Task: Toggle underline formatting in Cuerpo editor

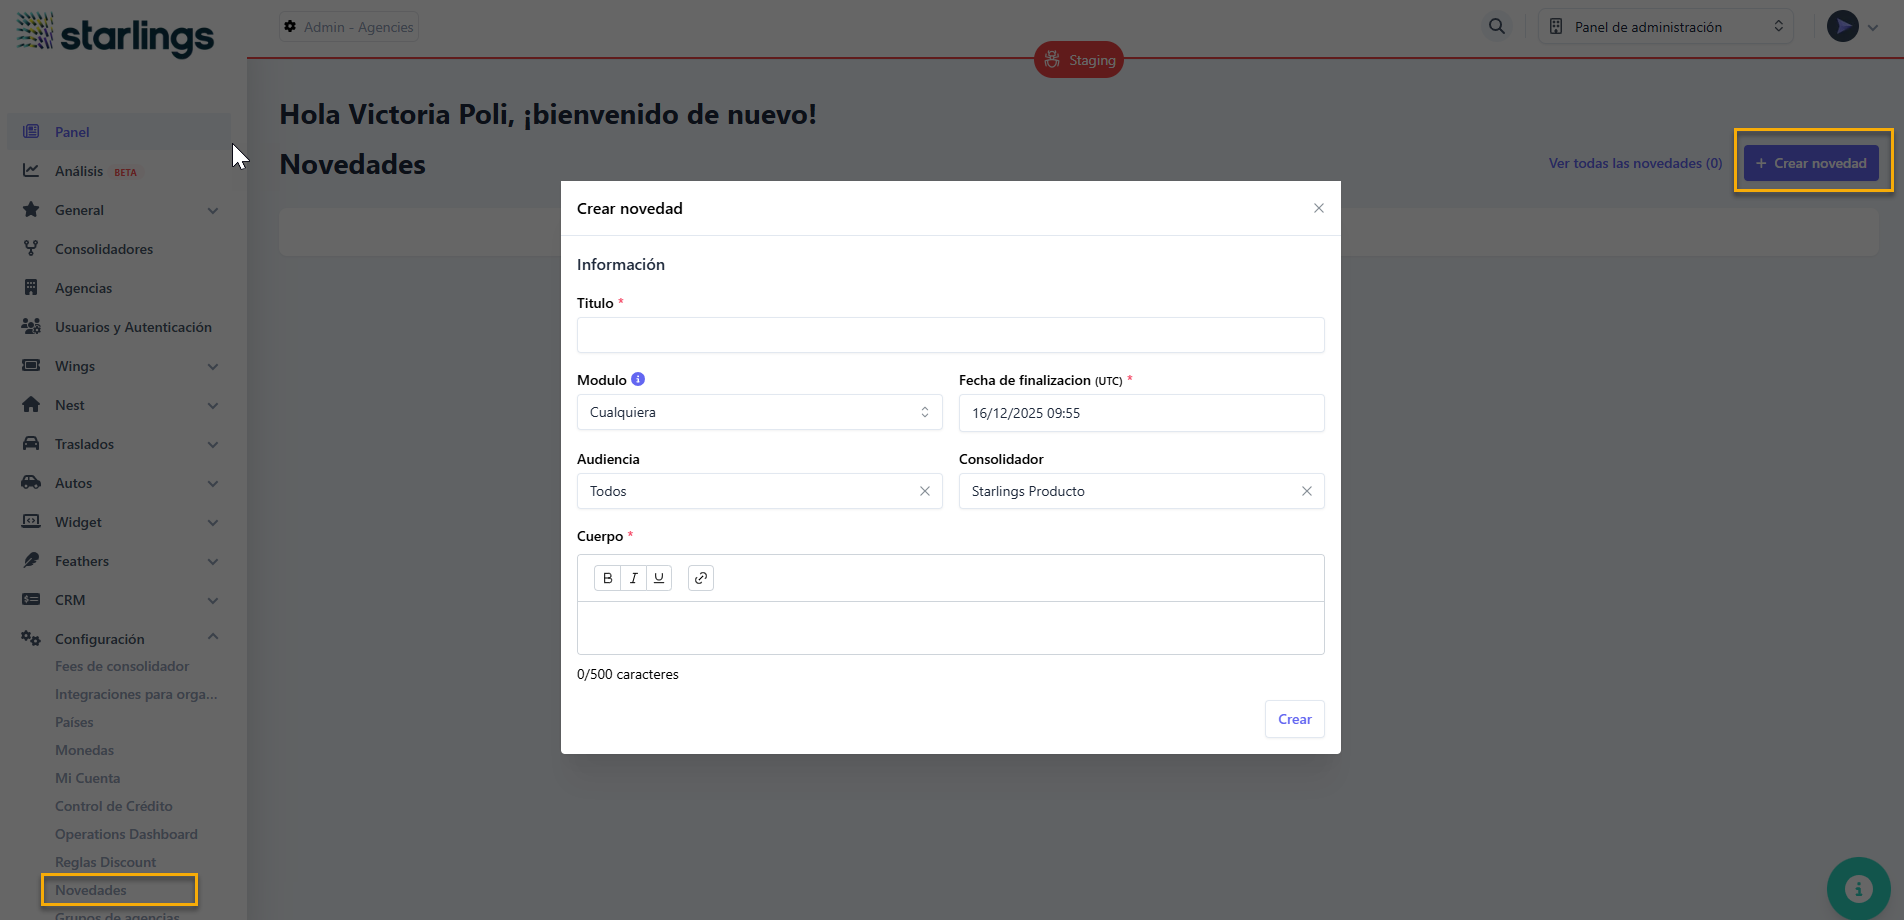Action: pos(659,578)
